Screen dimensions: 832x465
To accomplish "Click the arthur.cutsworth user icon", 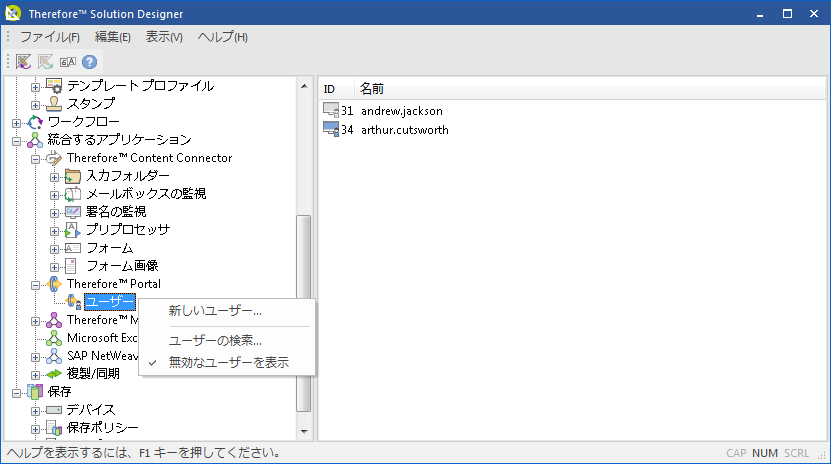I will [331, 130].
